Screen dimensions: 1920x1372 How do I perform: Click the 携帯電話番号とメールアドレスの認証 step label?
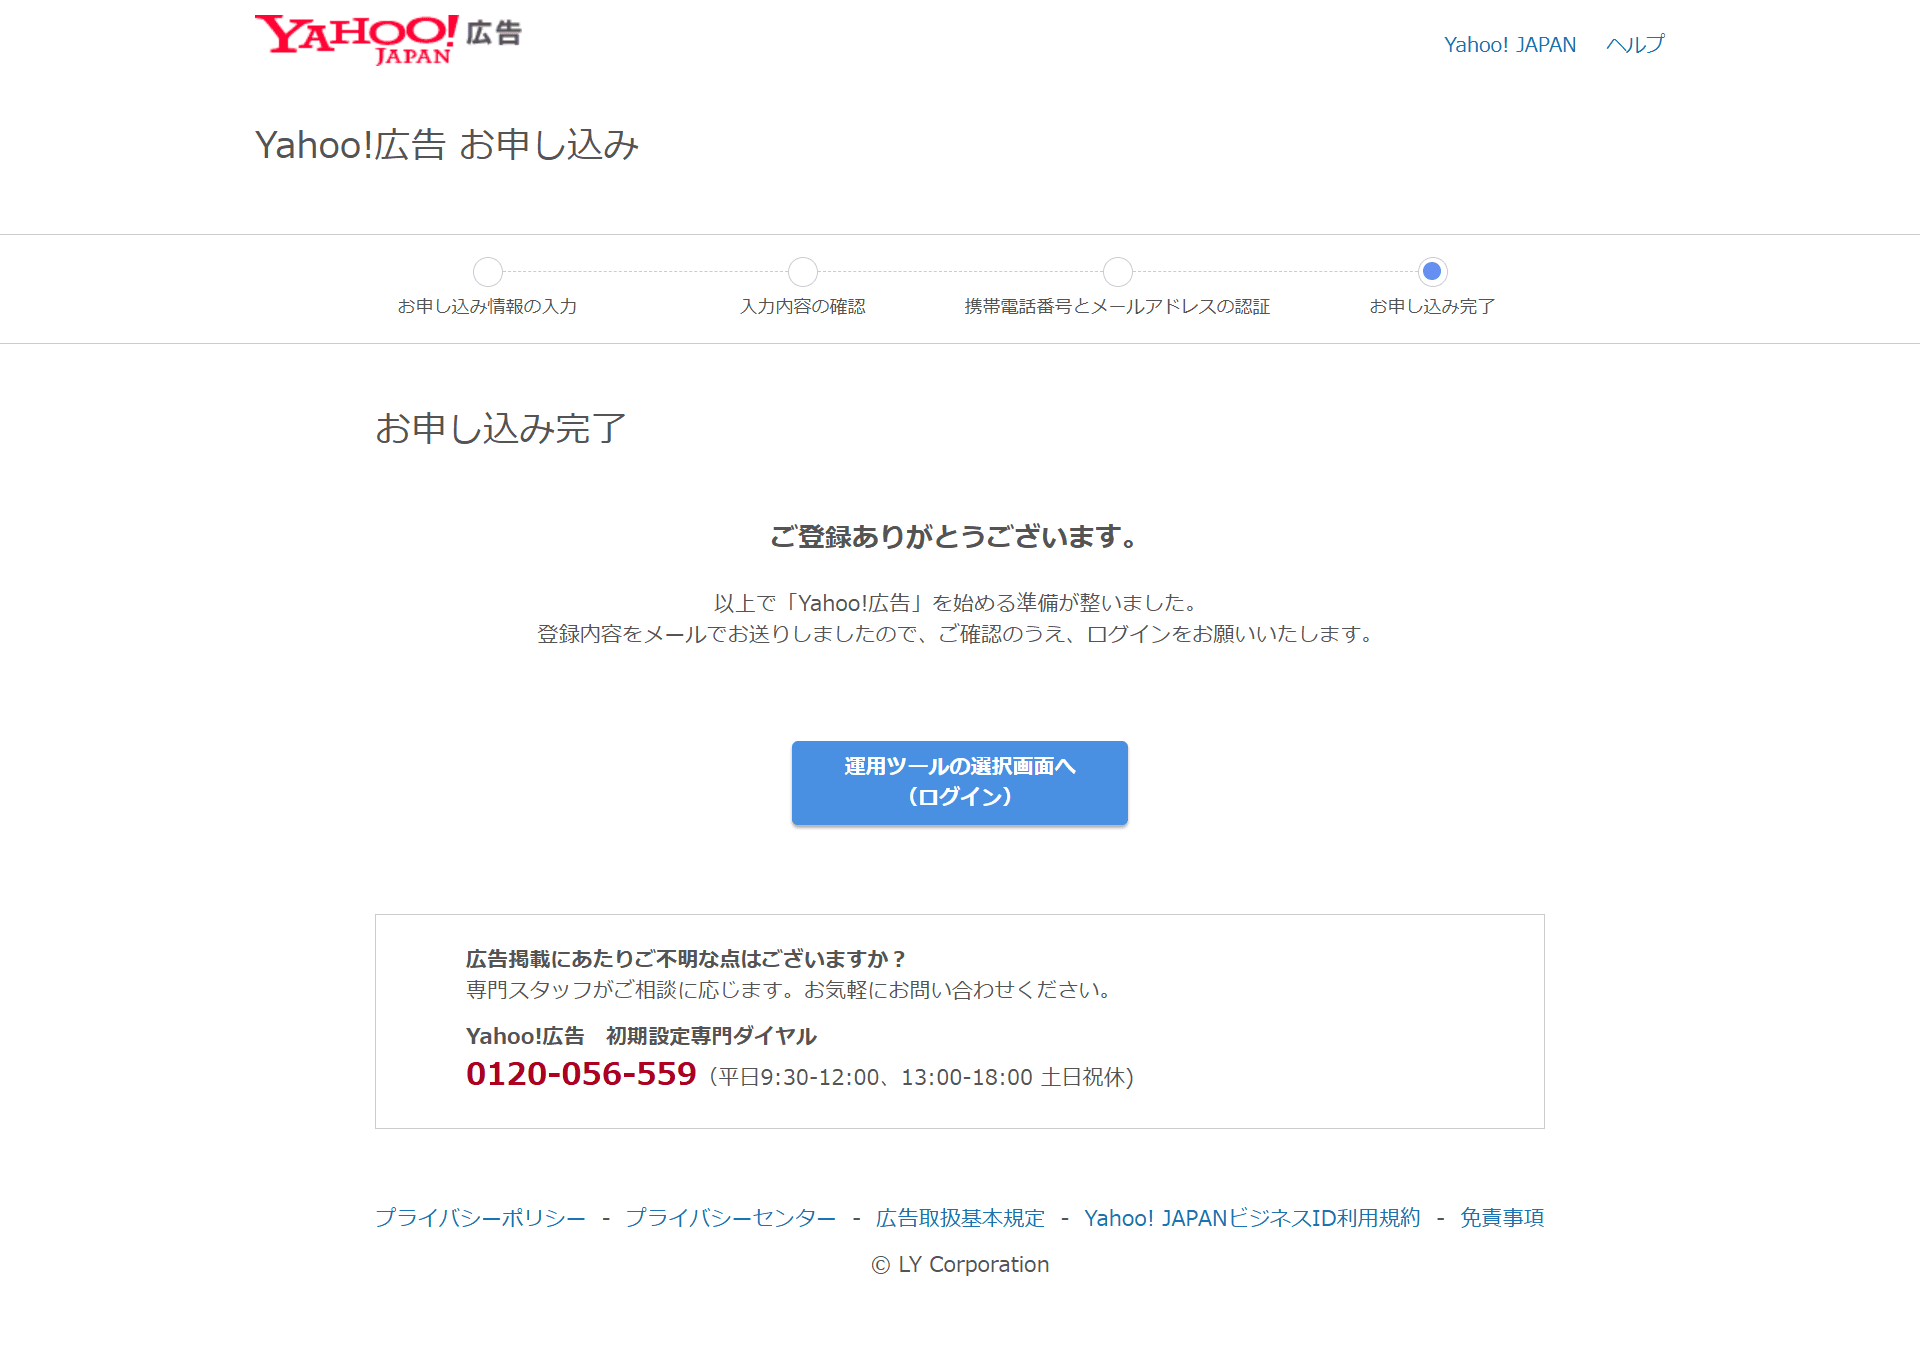click(1117, 306)
